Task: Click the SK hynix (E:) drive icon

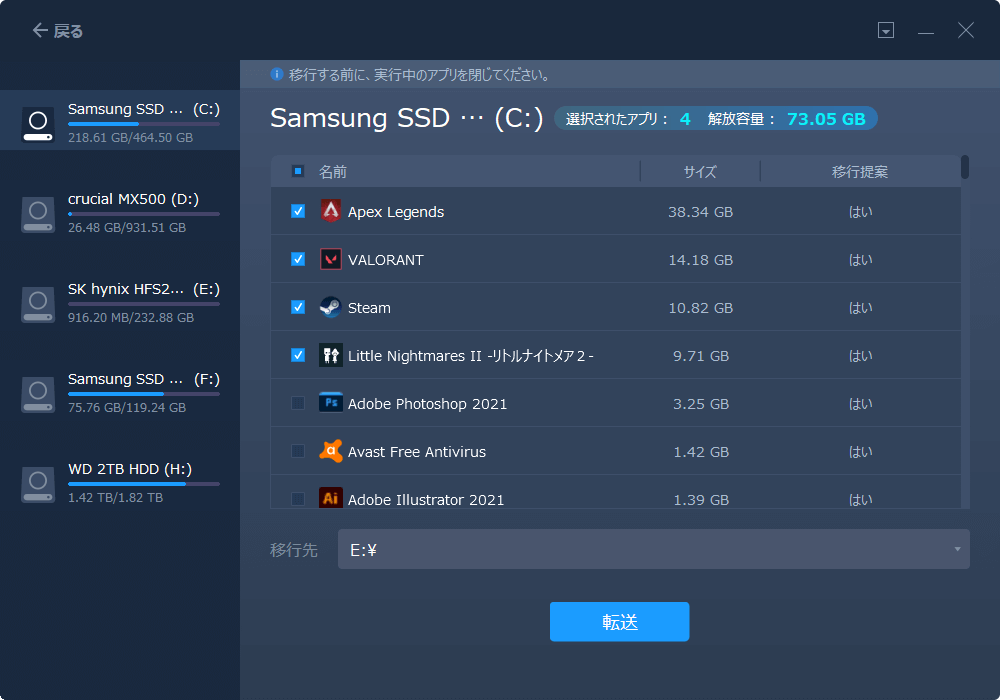Action: point(38,303)
